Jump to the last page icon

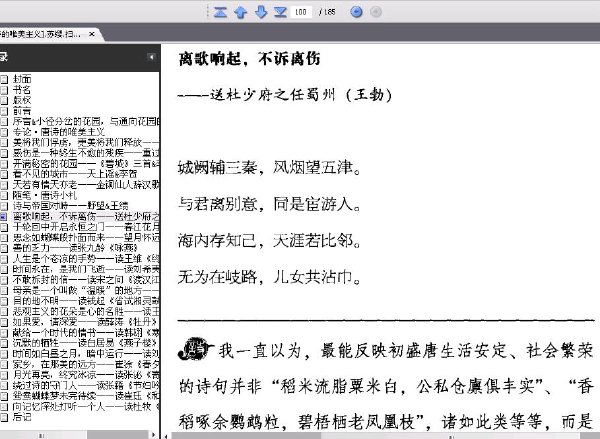(280, 12)
